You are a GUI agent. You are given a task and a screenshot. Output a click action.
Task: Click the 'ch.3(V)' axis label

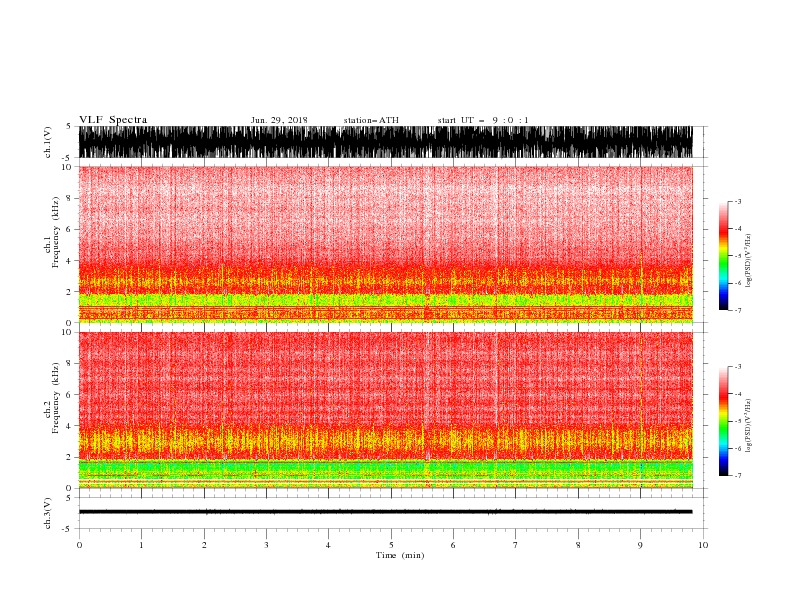pos(48,513)
